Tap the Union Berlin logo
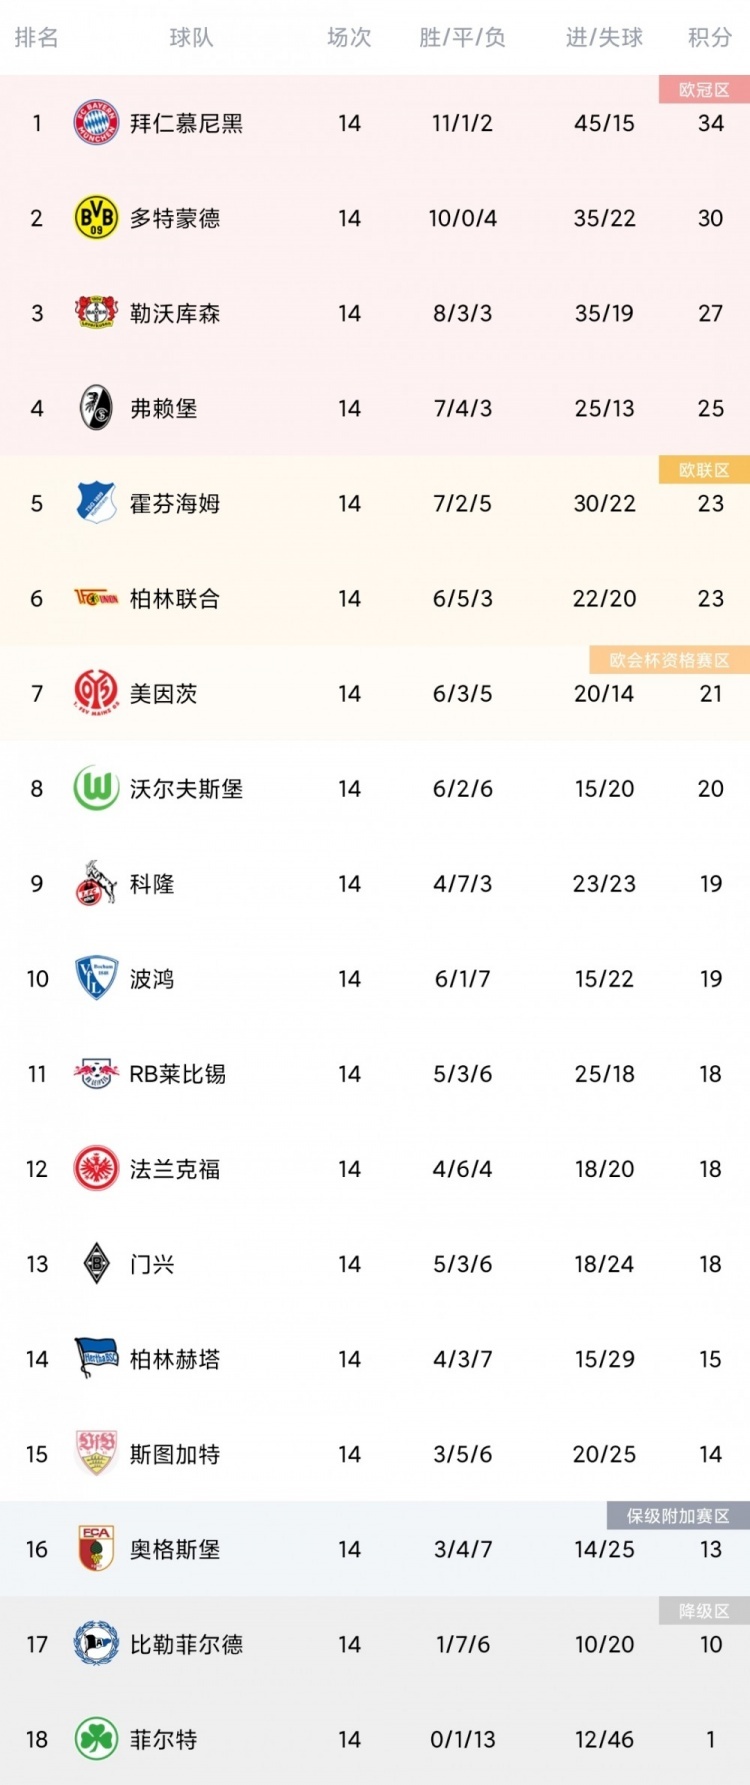This screenshot has height=1785, width=750. [x=96, y=598]
